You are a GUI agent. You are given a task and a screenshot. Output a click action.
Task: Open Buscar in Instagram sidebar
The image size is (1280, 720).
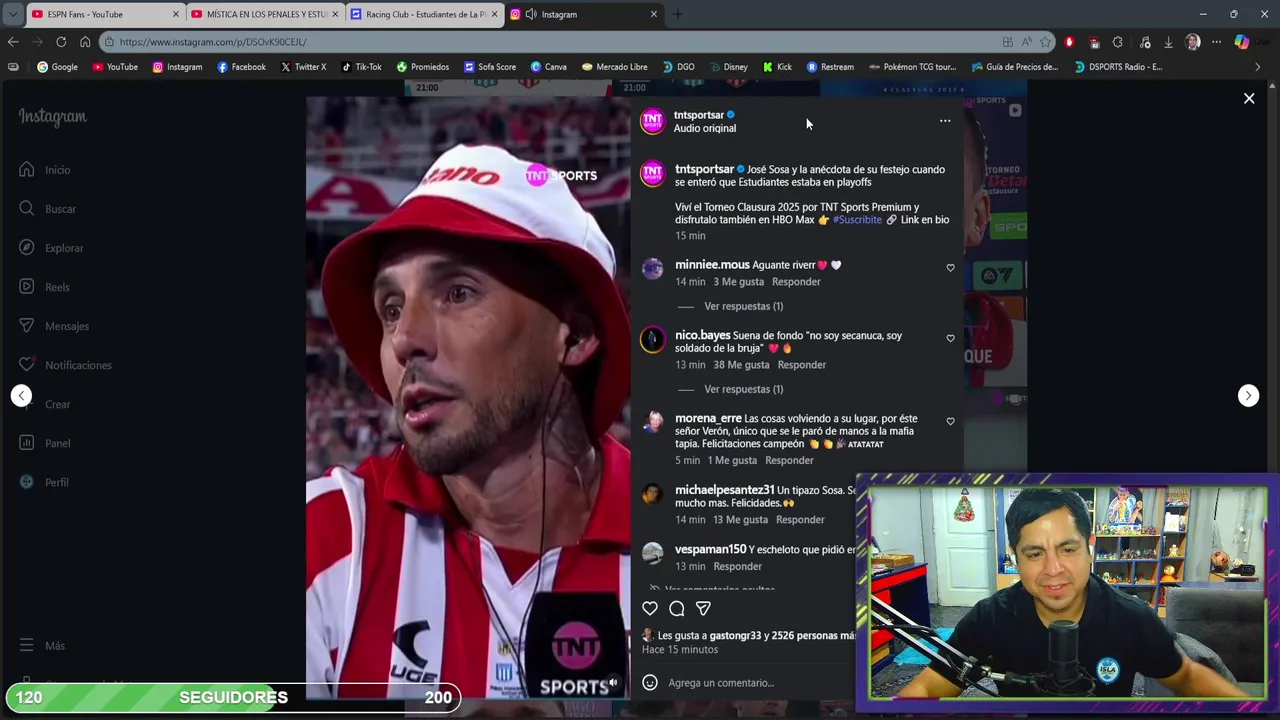pyautogui.click(x=47, y=209)
